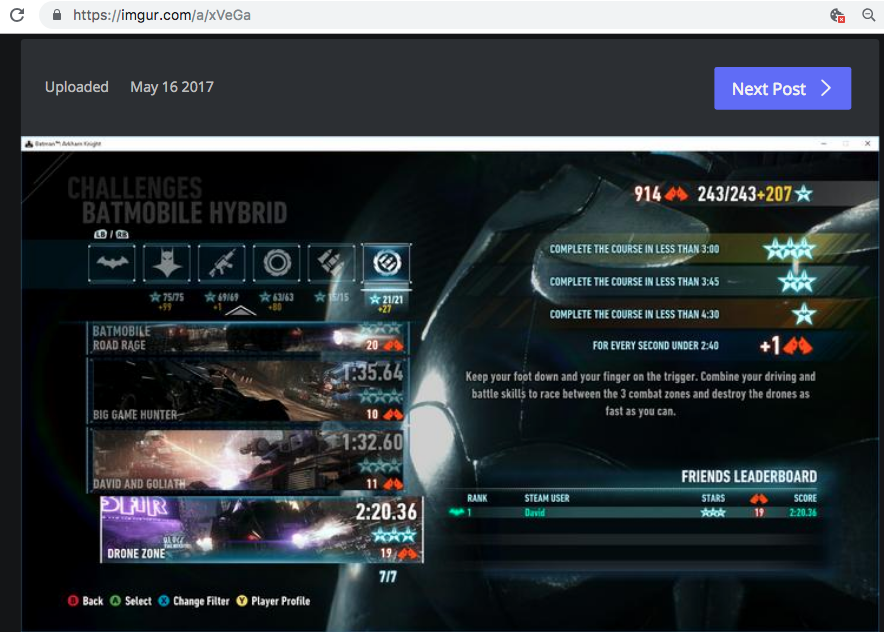This screenshot has height=632, width=884.
Task: Click the 'David' leaderboard user name
Action: (534, 512)
